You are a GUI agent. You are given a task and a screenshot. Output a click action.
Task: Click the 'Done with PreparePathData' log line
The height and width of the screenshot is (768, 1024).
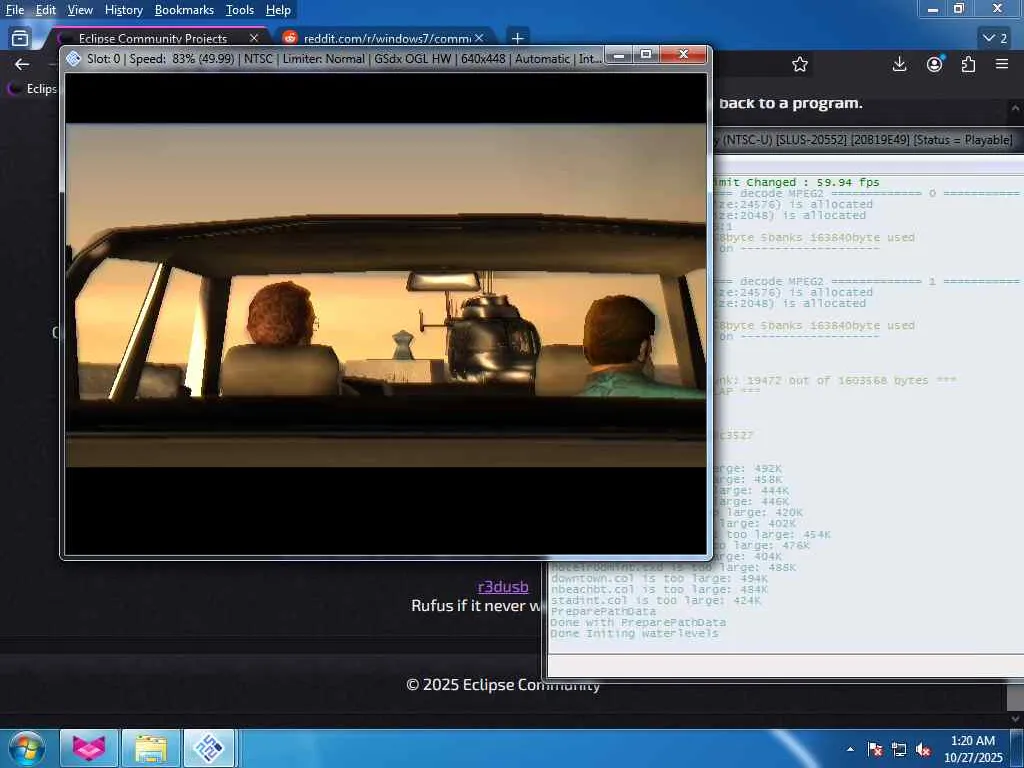[x=637, y=622]
